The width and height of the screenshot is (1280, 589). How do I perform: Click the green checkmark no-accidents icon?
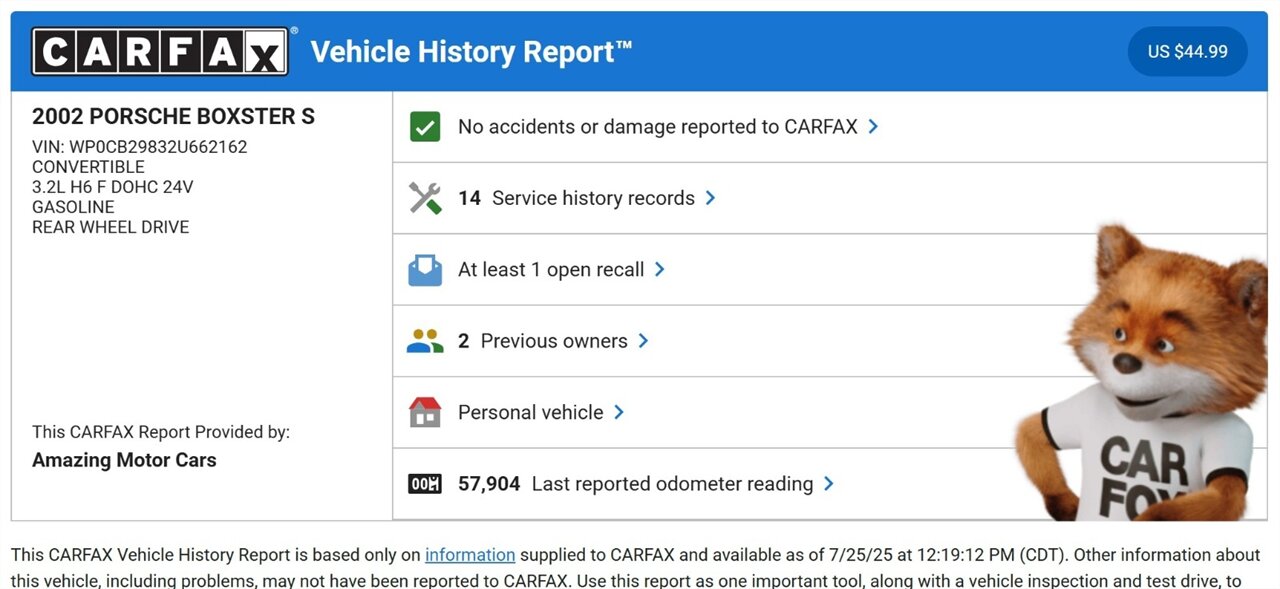coord(425,127)
